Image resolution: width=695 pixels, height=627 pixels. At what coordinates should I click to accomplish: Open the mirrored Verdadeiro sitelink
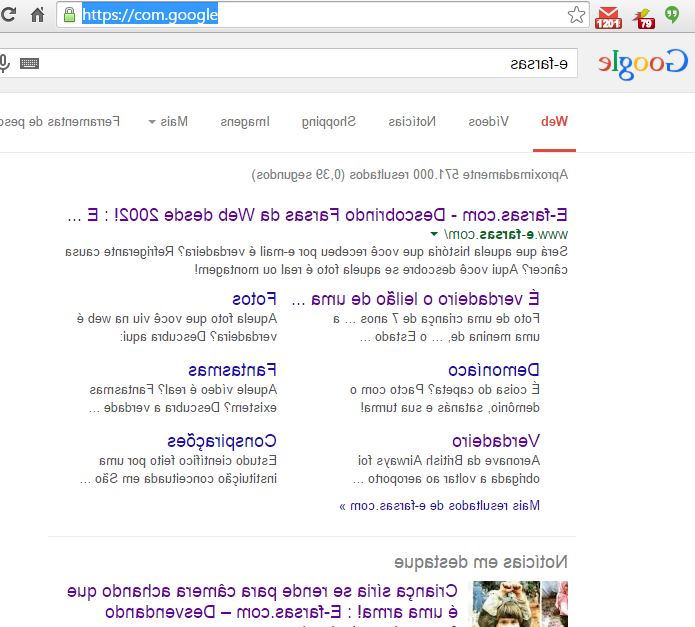click(x=496, y=441)
